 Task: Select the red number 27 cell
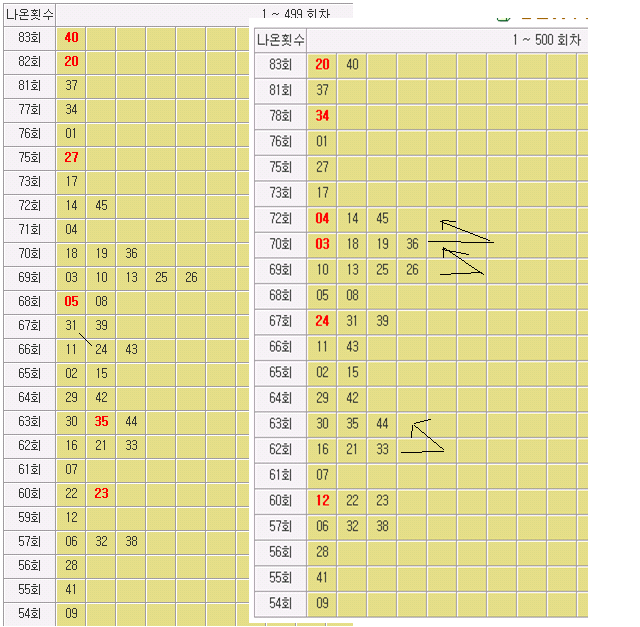pyautogui.click(x=71, y=157)
